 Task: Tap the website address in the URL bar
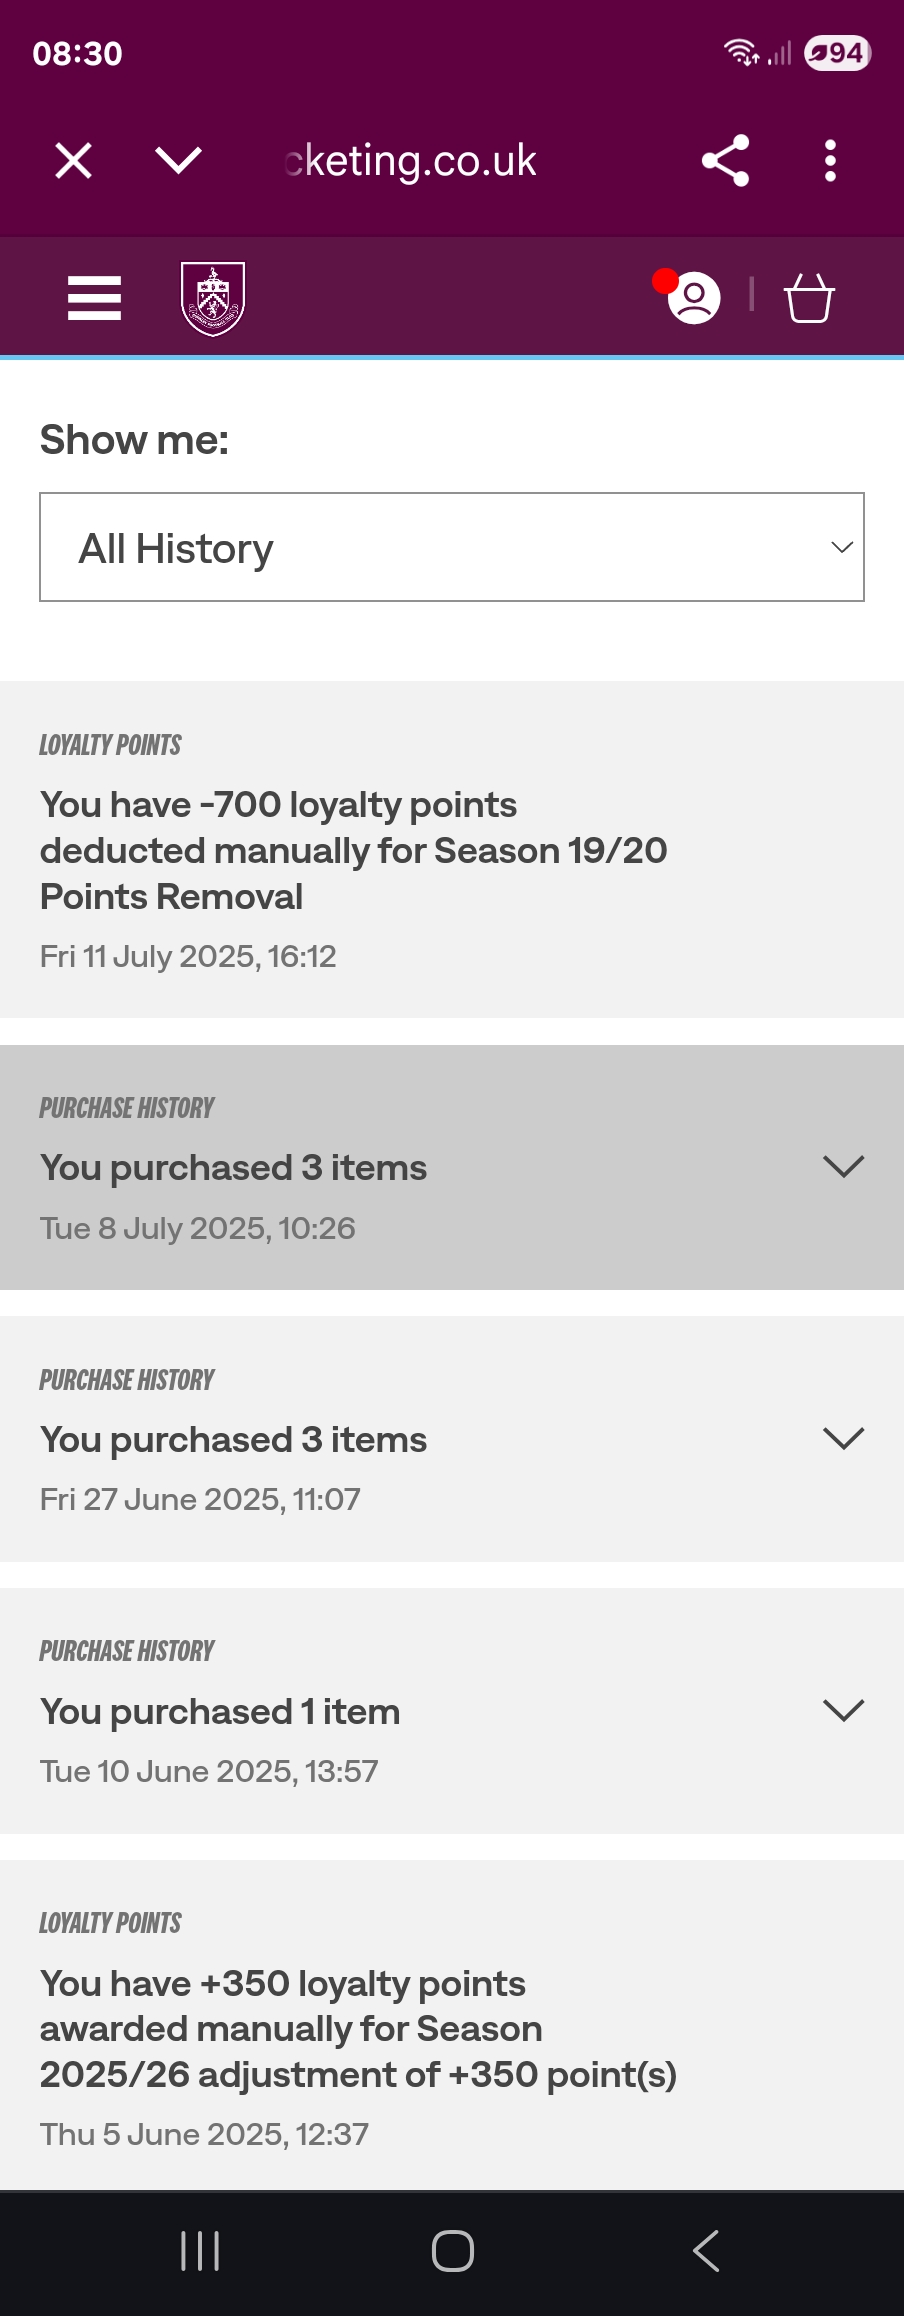click(410, 160)
